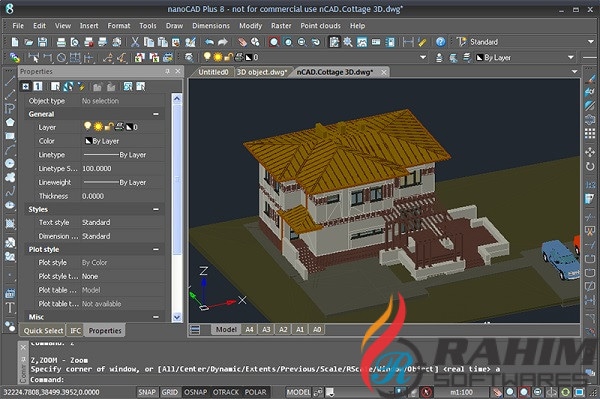Toggle GRID display in the status bar
This screenshot has width=600, height=399.
click(x=170, y=392)
